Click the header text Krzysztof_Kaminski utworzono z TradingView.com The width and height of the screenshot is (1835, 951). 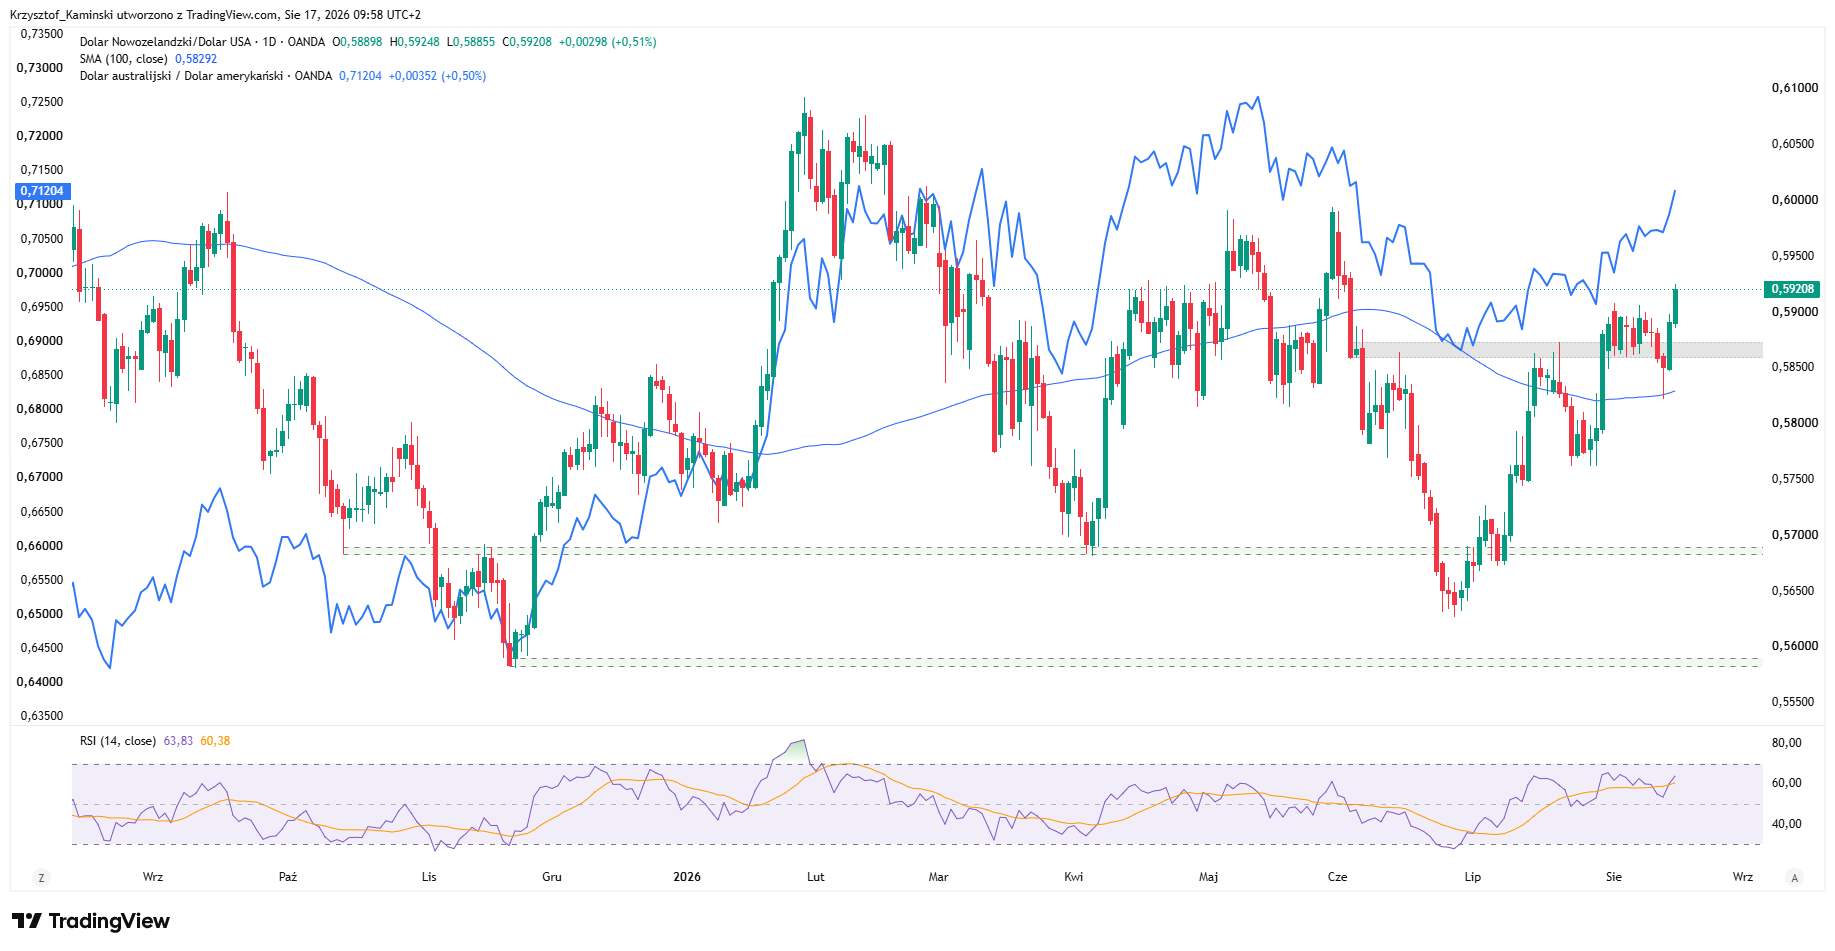tap(144, 15)
